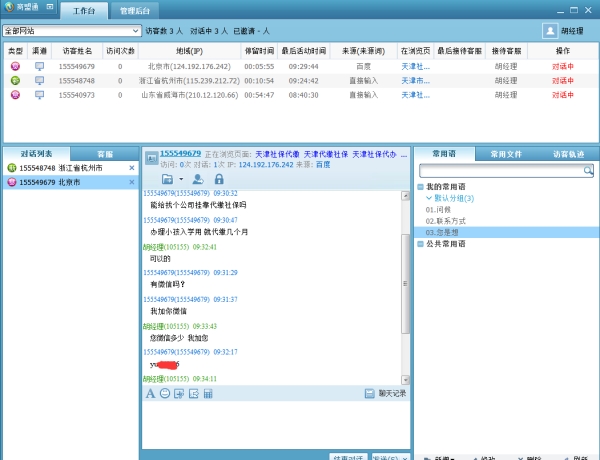Image resolution: width=600 pixels, height=460 pixels.
Task: Click the message '有微信吗?'
Action: 168,284
